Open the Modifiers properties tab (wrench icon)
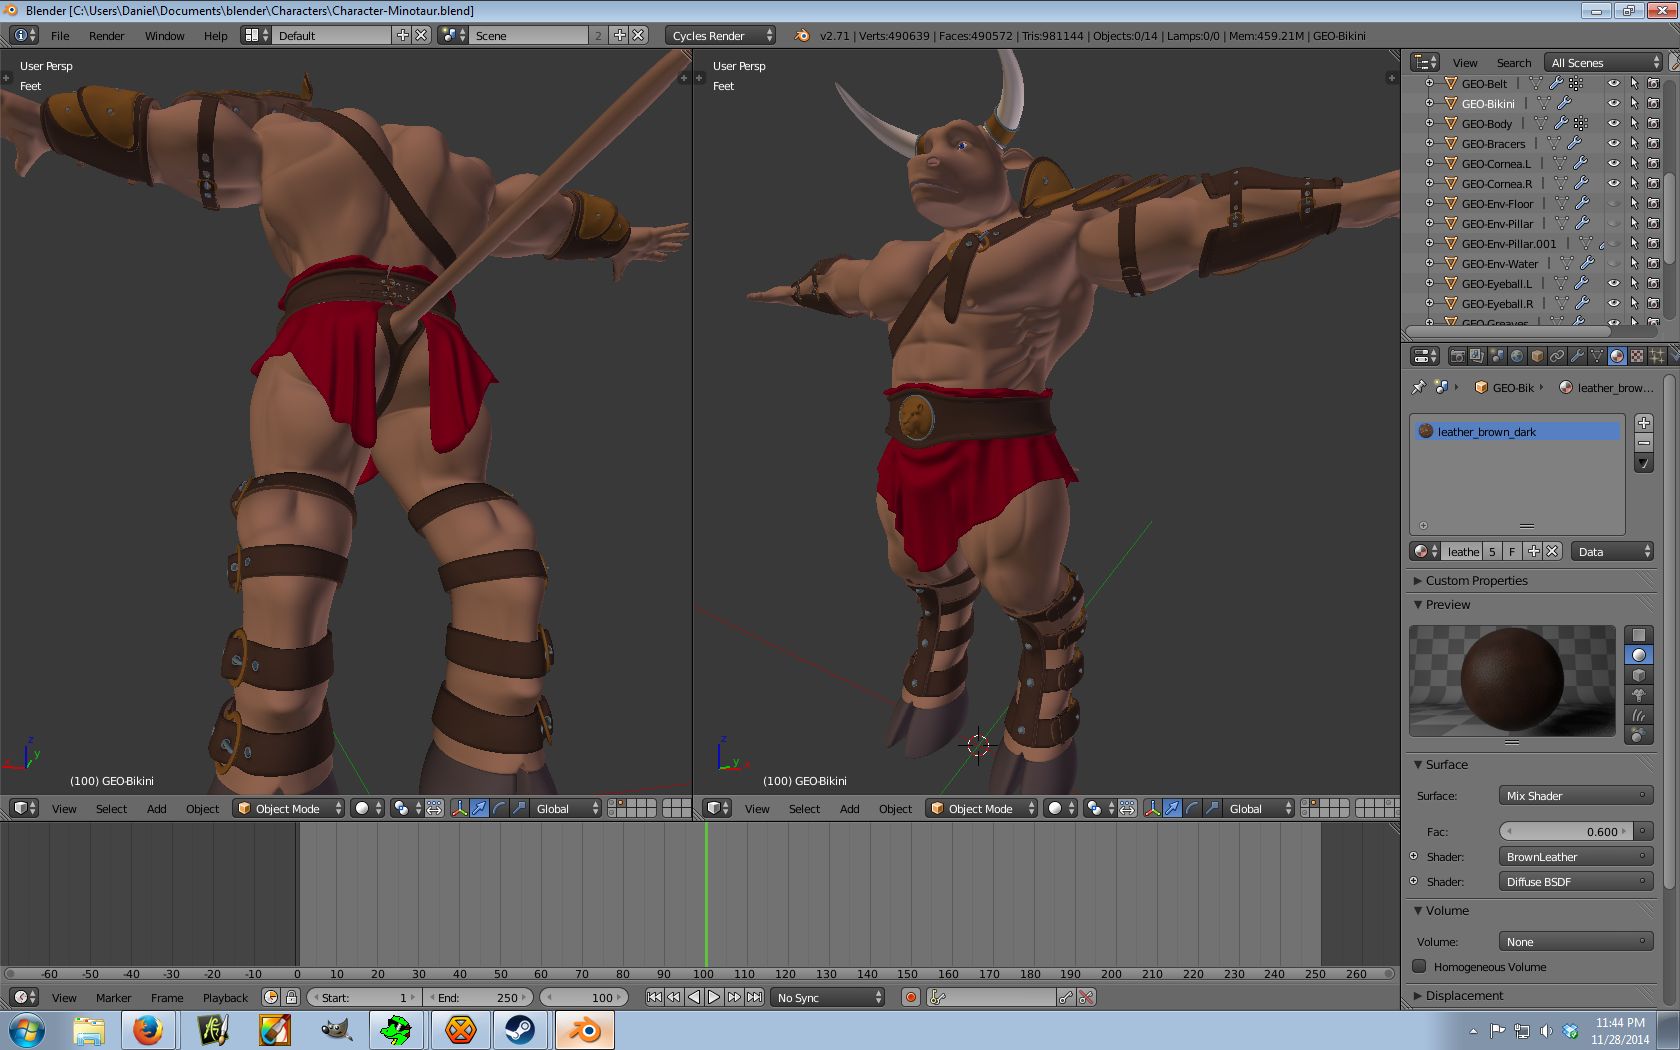Image resolution: width=1680 pixels, height=1050 pixels. click(x=1577, y=356)
